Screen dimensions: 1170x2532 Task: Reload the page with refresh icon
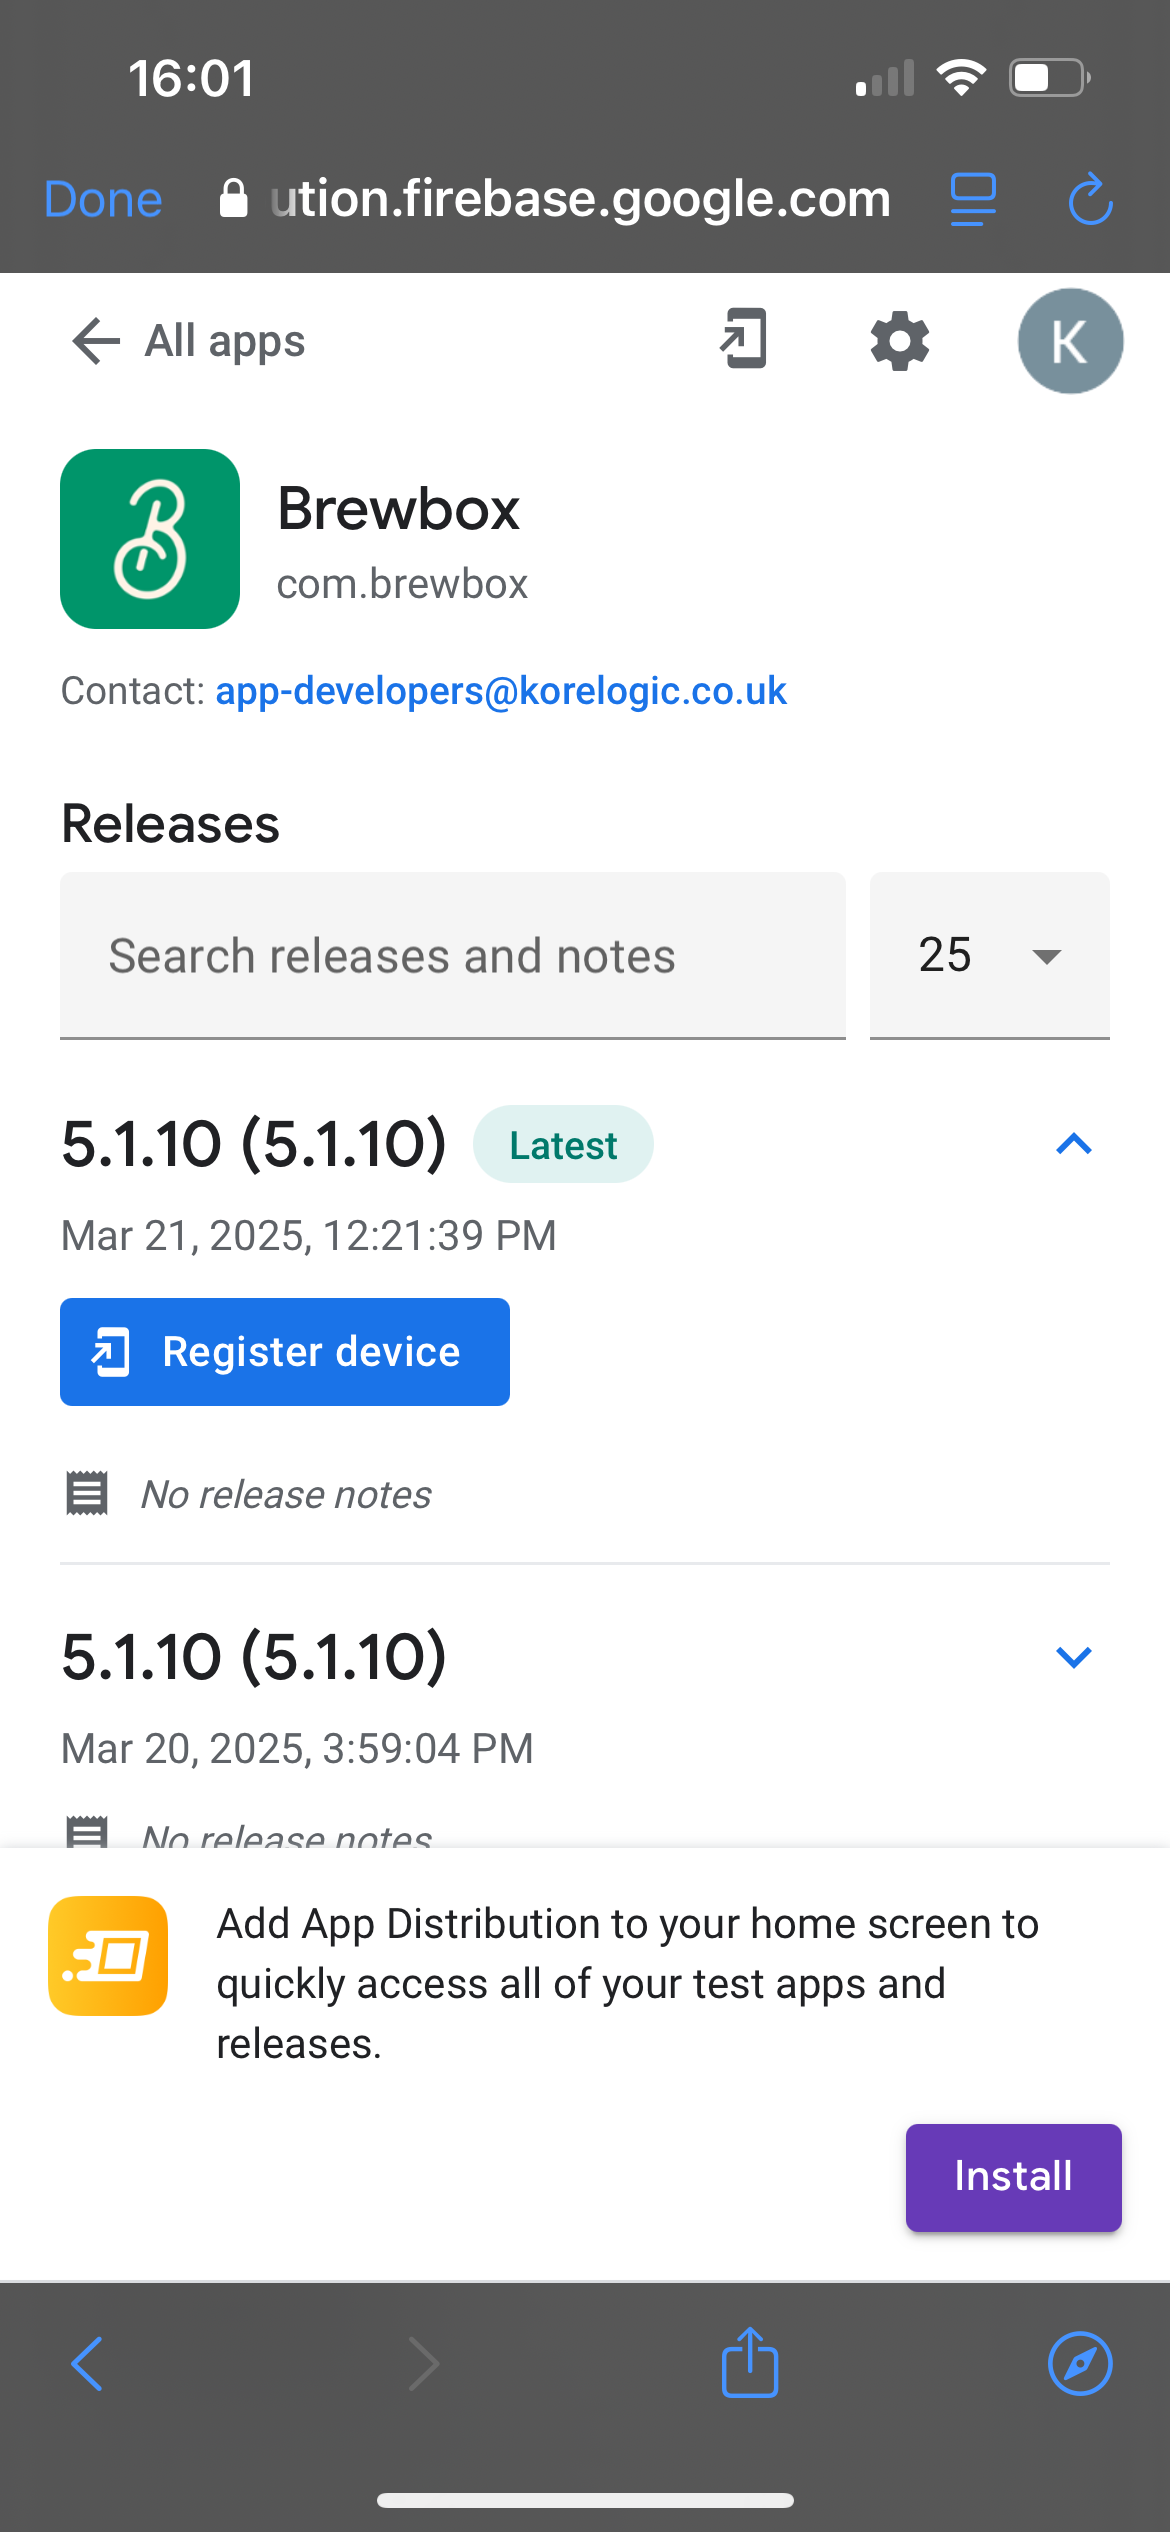[x=1090, y=199]
